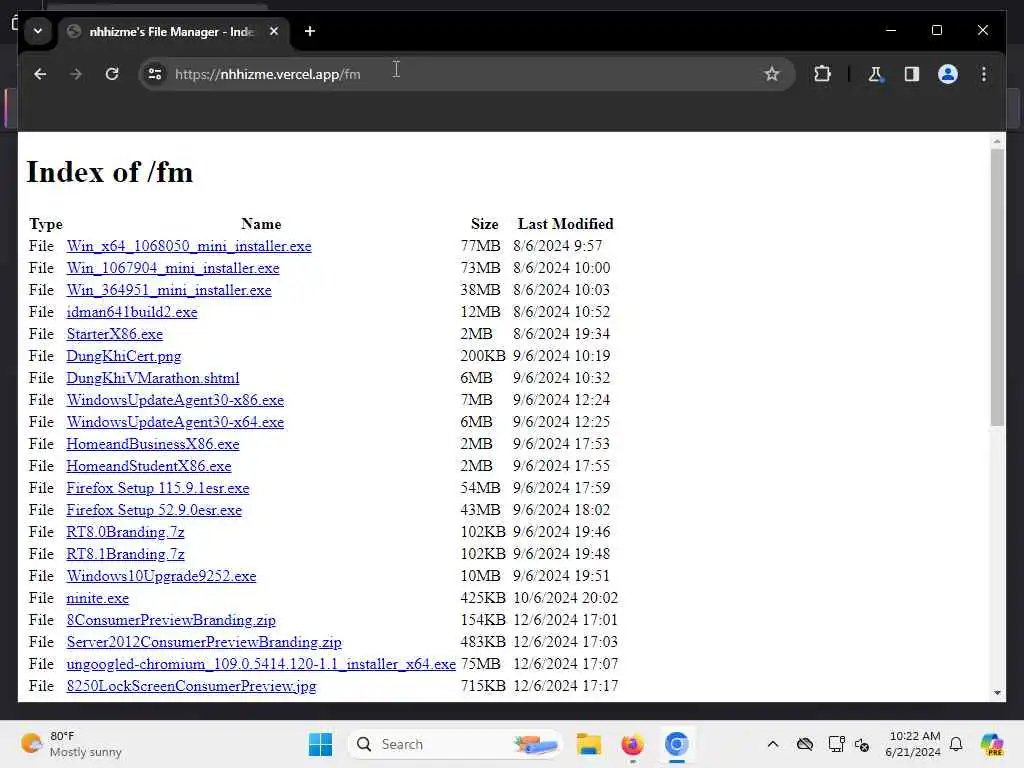This screenshot has width=1024, height=768.
Task: Reload the current page
Action: tap(112, 74)
